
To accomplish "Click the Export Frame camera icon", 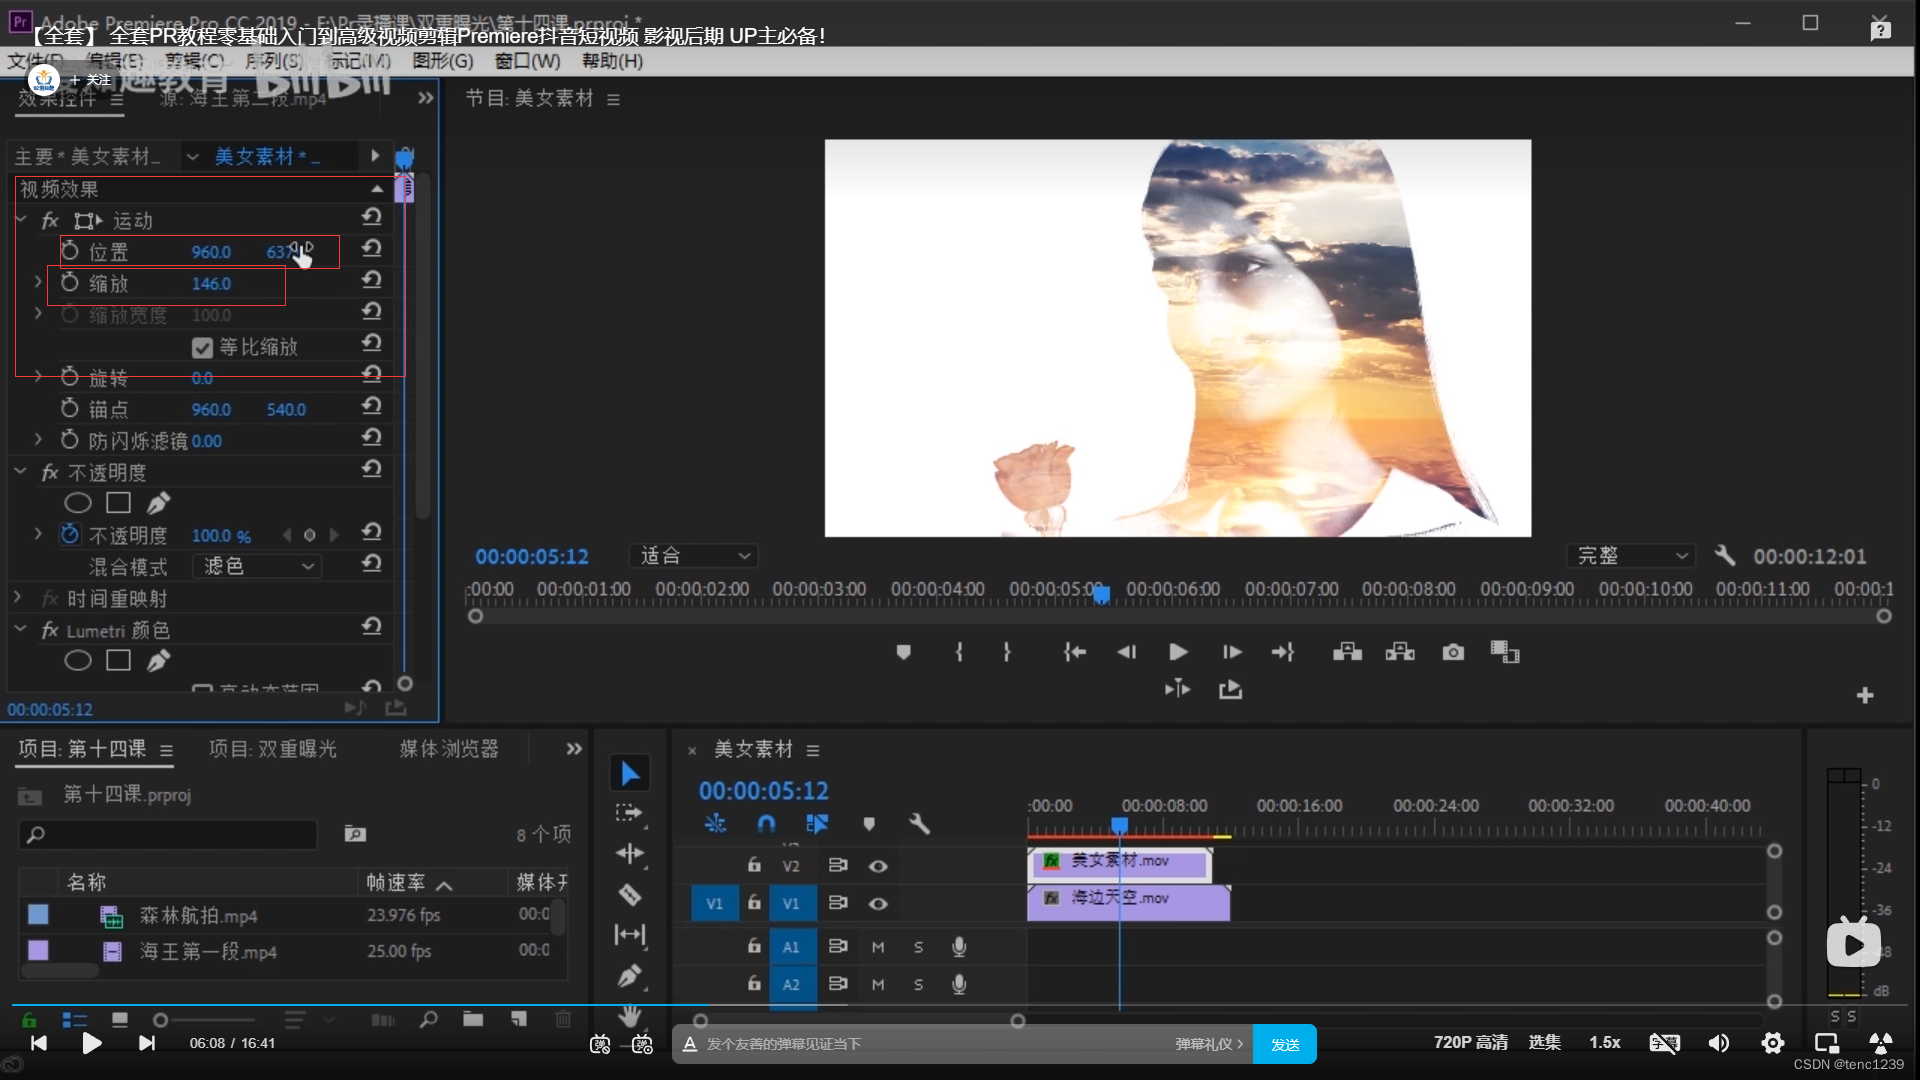I will click(x=1453, y=653).
